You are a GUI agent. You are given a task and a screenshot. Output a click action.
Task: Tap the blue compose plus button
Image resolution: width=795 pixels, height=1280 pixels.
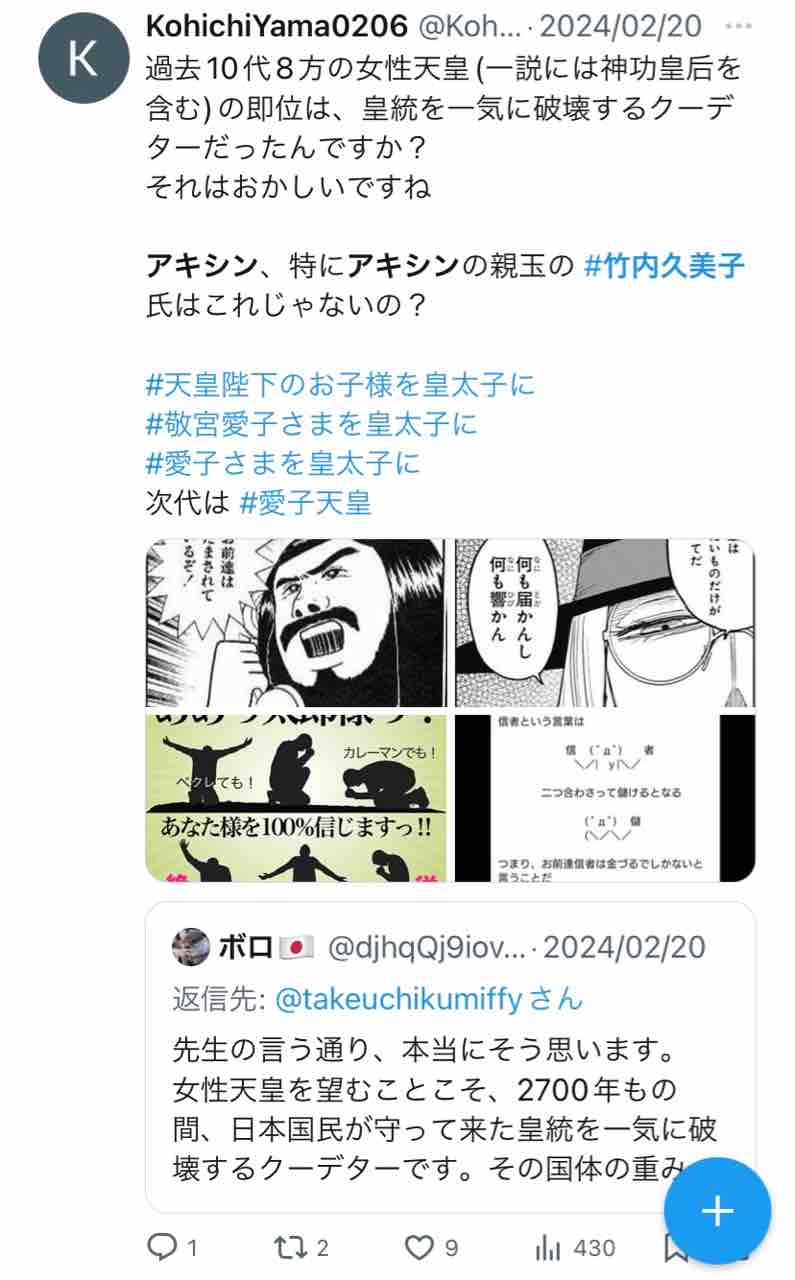point(716,1212)
